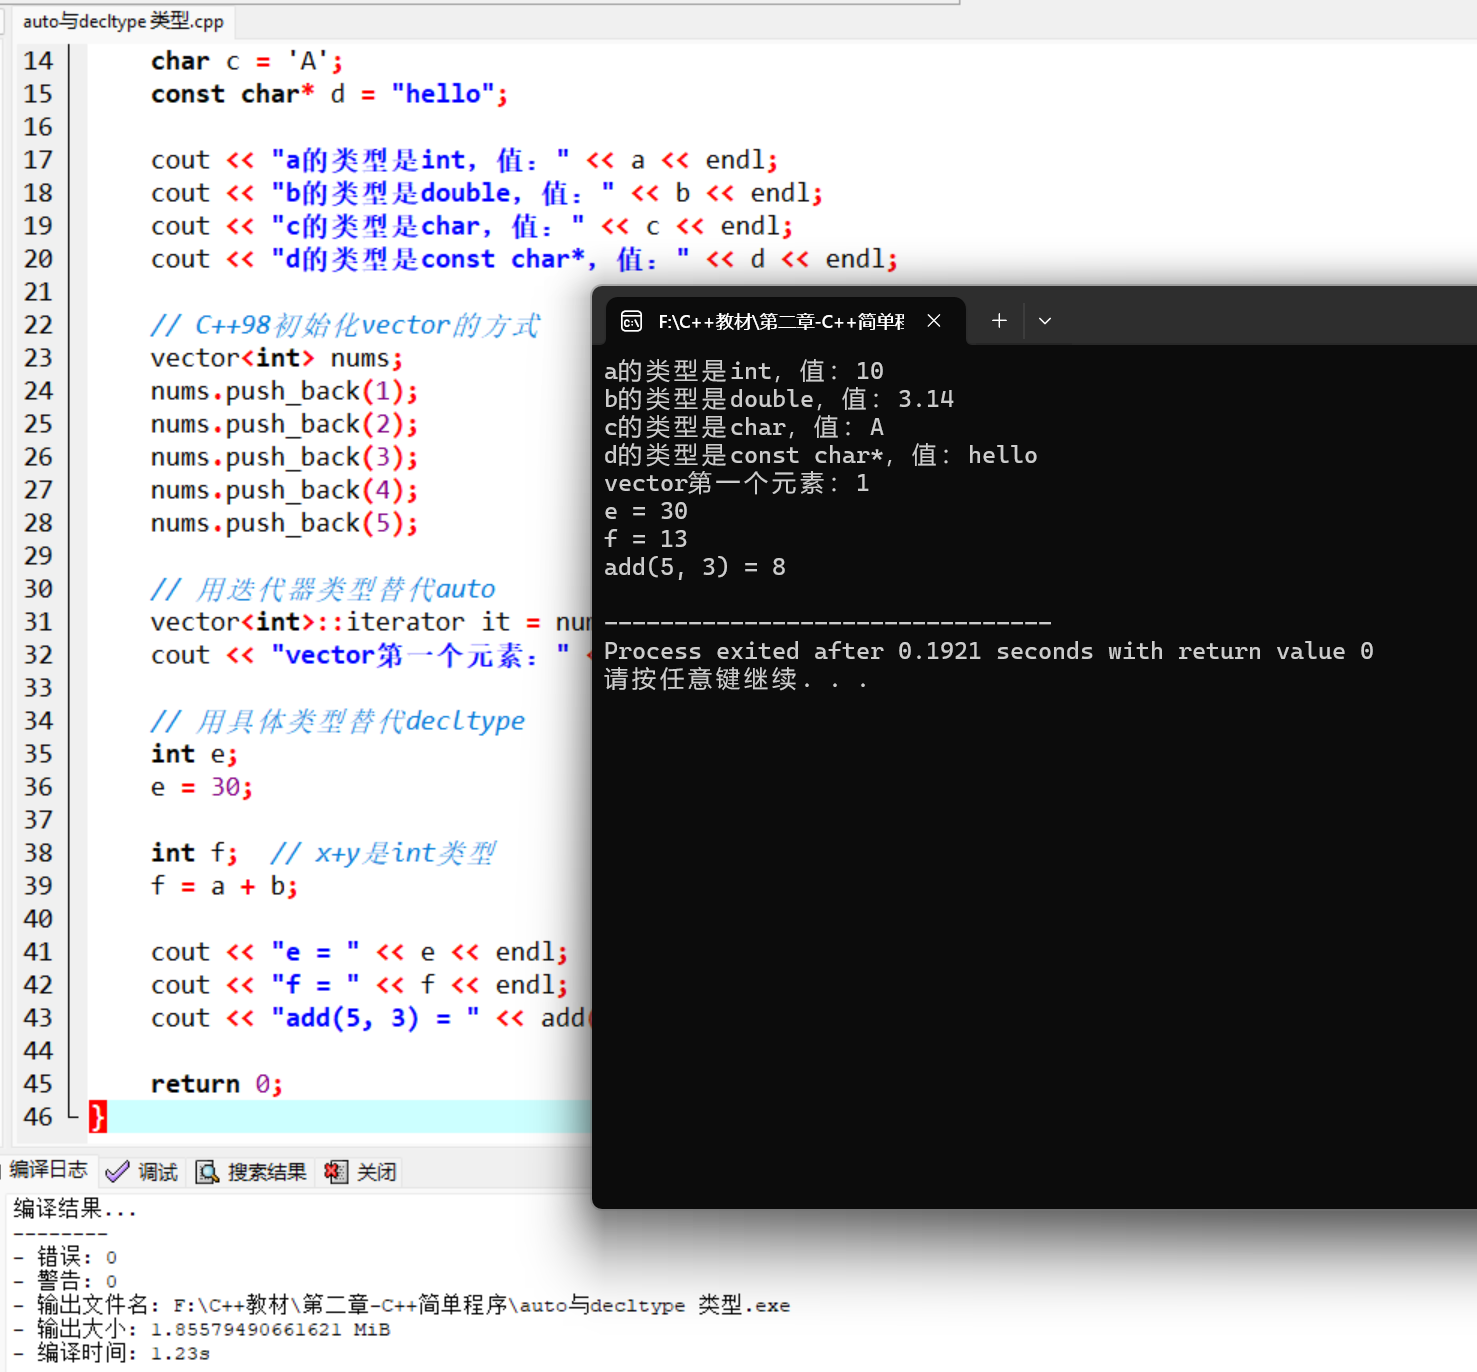
Task: Click the comment '// 用迭代器类型替代auto'
Action: 323,589
